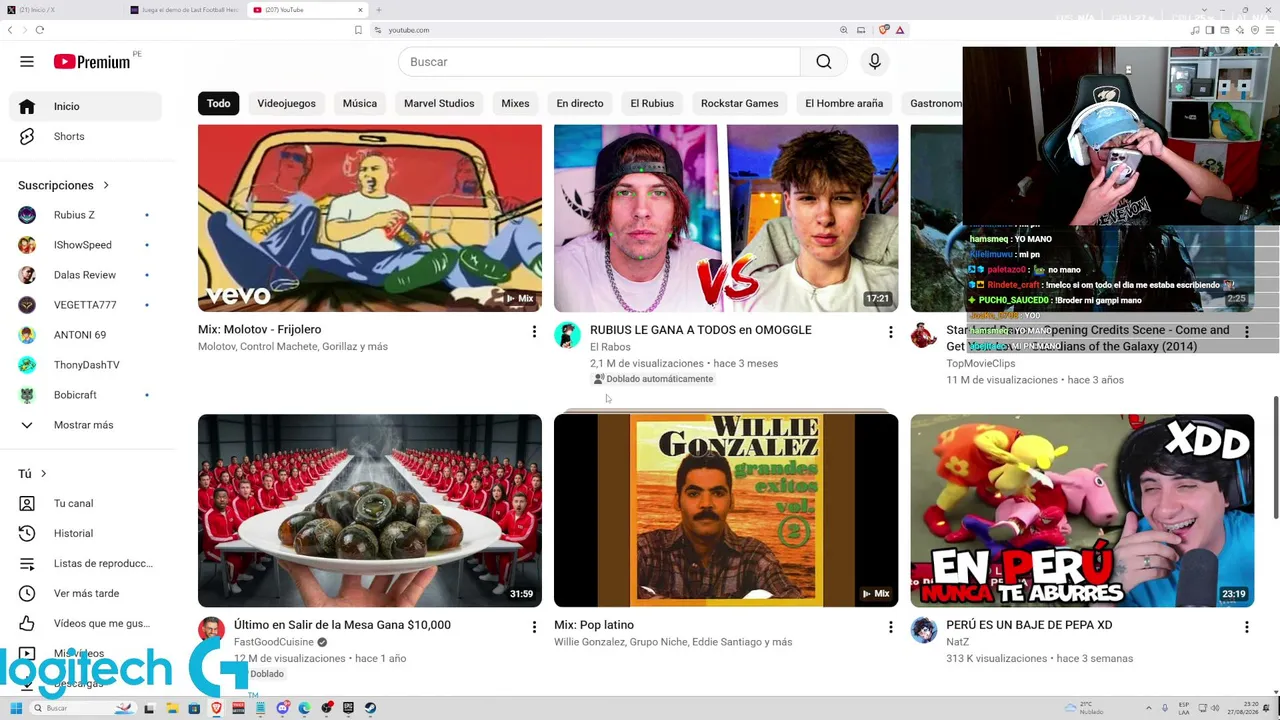The width and height of the screenshot is (1280, 720).
Task: Click the search magnifier button
Action: 823,62
